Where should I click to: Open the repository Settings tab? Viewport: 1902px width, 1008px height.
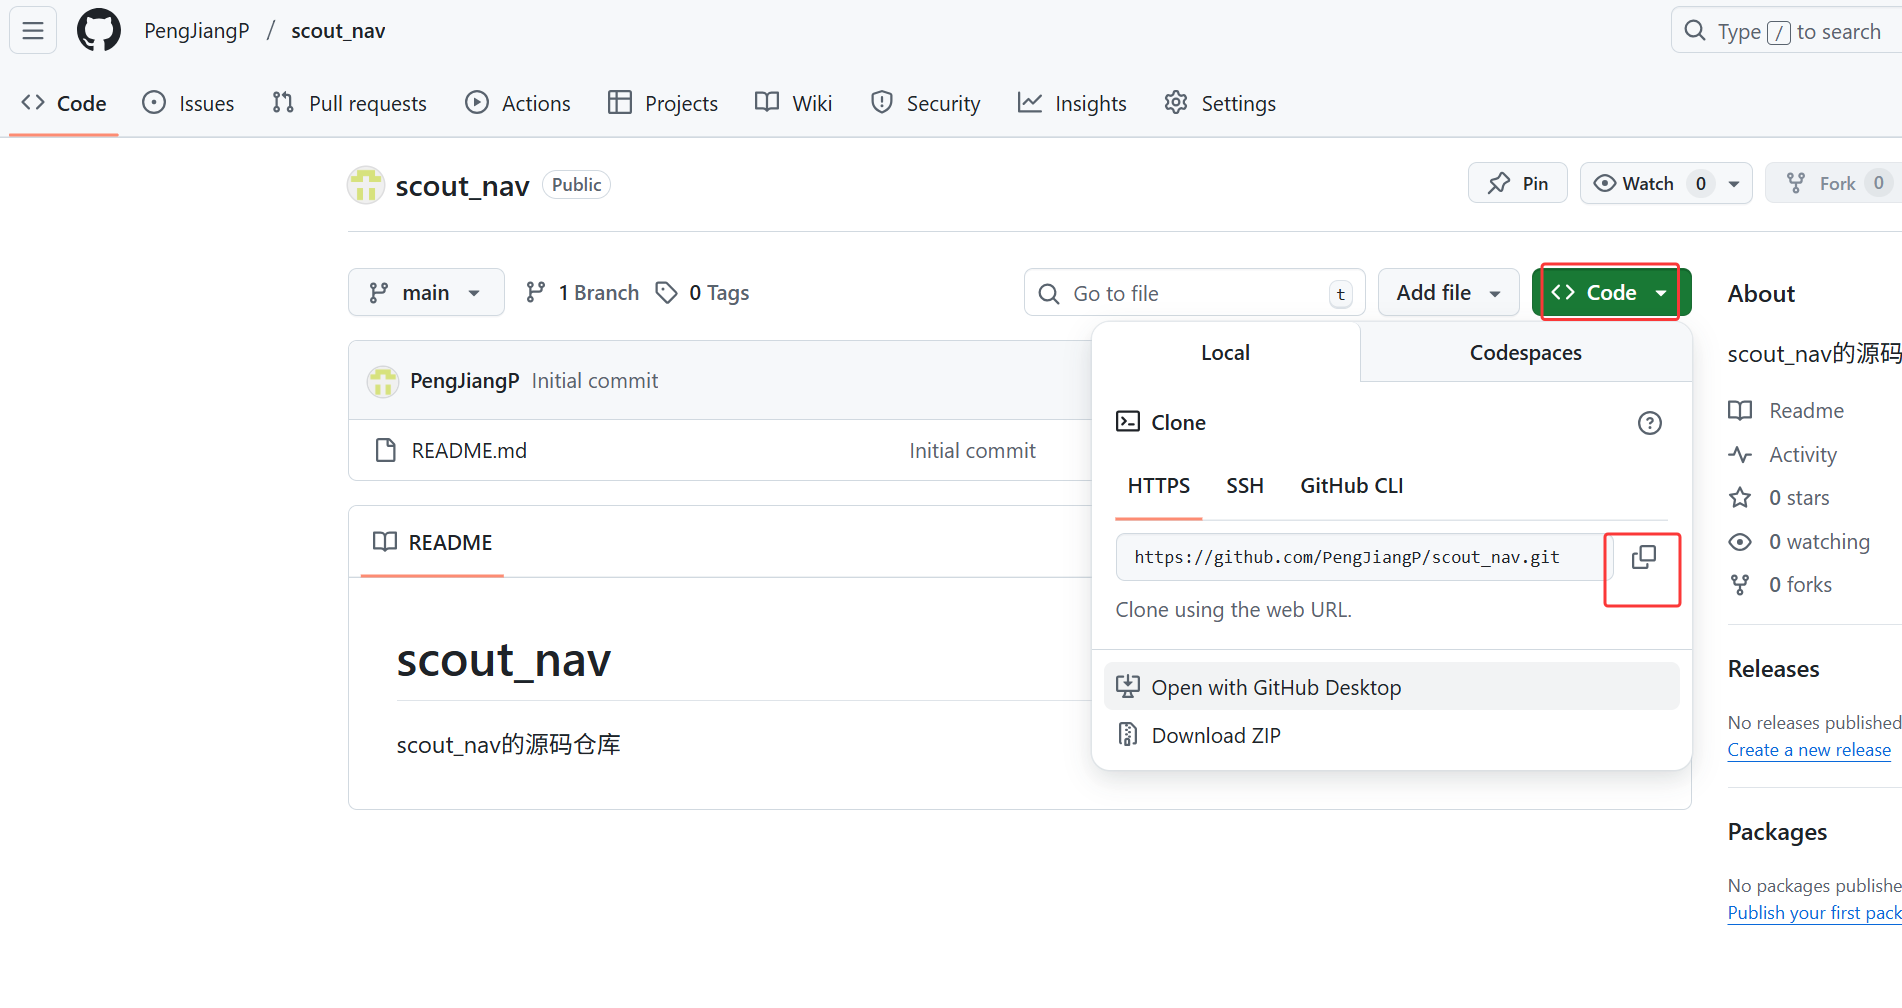(x=1220, y=103)
